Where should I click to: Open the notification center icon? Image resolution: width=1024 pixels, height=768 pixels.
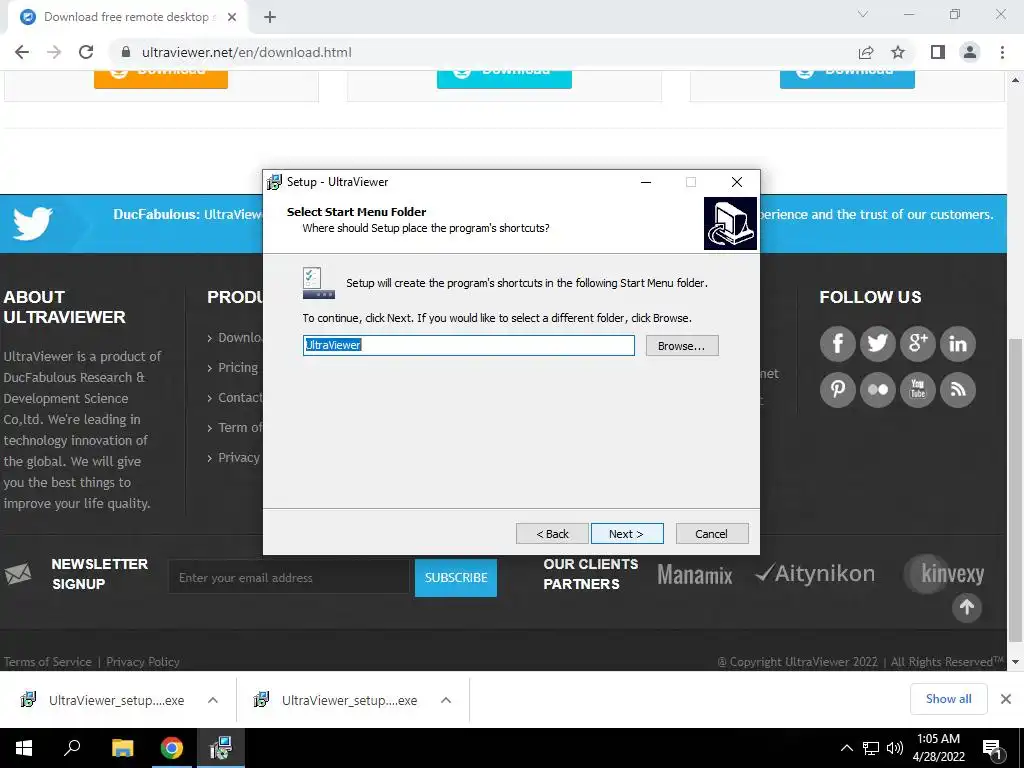point(993,750)
